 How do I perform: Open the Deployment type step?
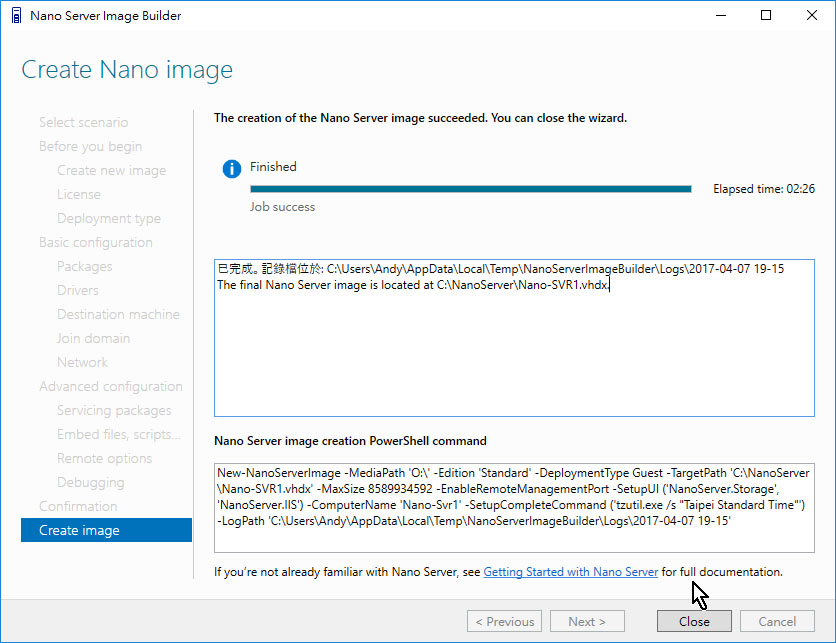(109, 218)
